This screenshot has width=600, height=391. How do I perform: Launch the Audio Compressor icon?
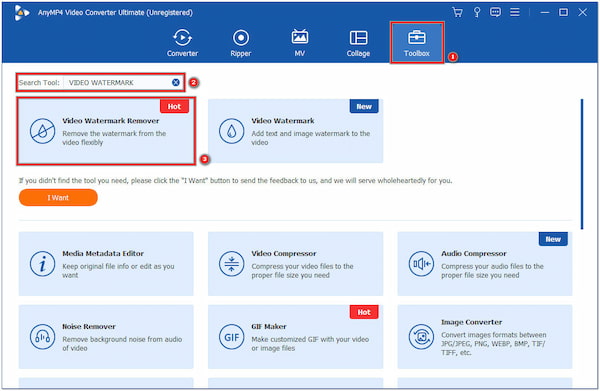pyautogui.click(x=421, y=264)
